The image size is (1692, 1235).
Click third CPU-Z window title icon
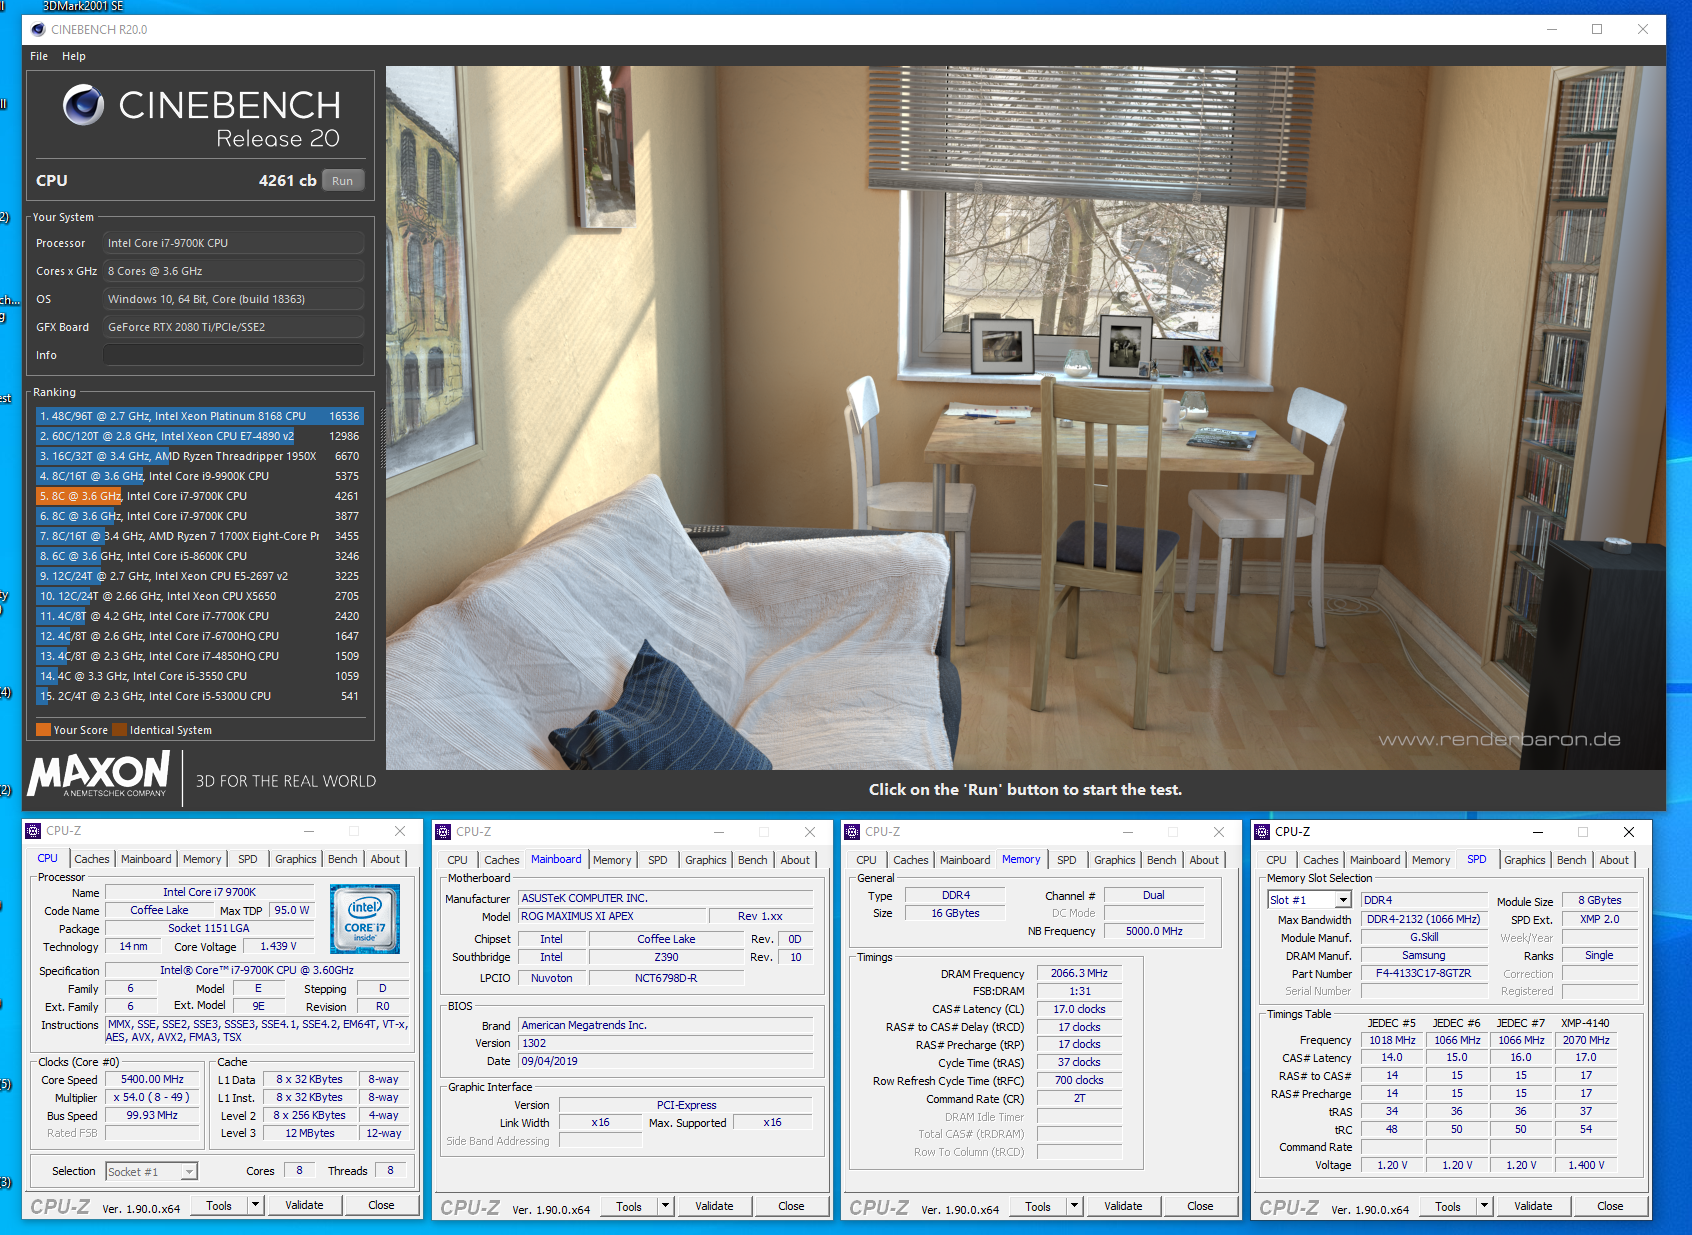tap(852, 832)
